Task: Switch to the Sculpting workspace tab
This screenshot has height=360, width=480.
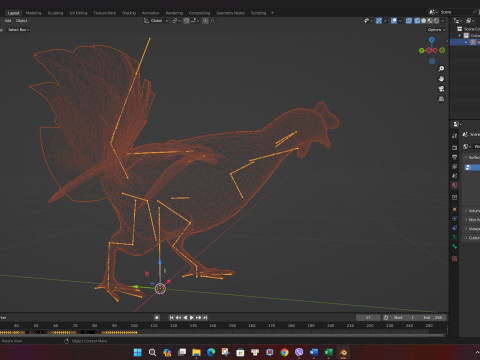Action: coord(55,13)
